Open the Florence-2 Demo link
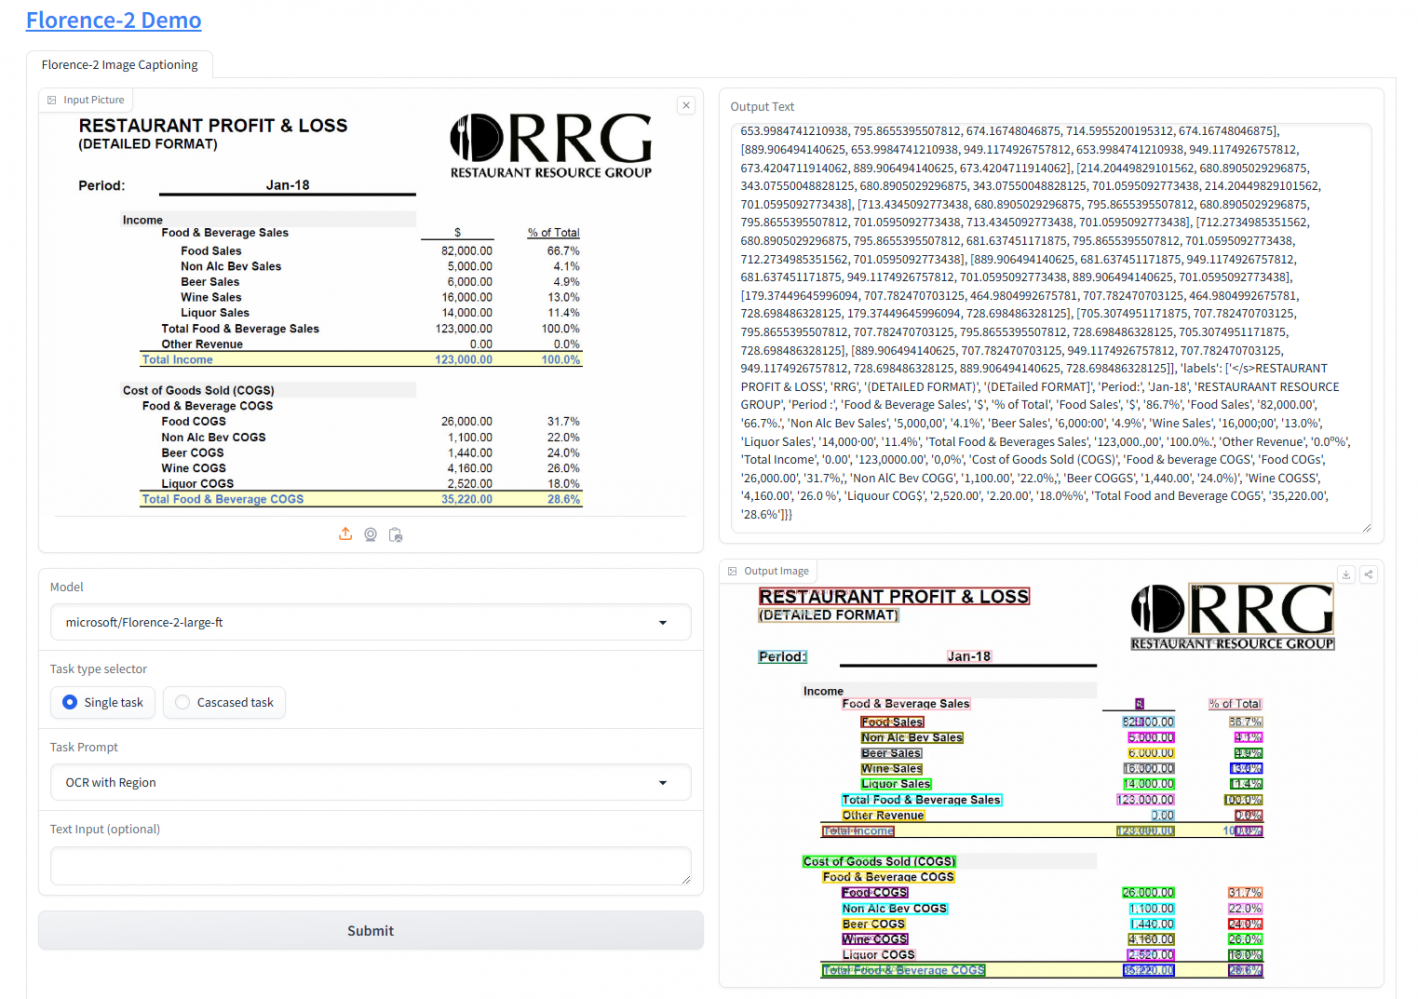The width and height of the screenshot is (1418, 999). 113,20
